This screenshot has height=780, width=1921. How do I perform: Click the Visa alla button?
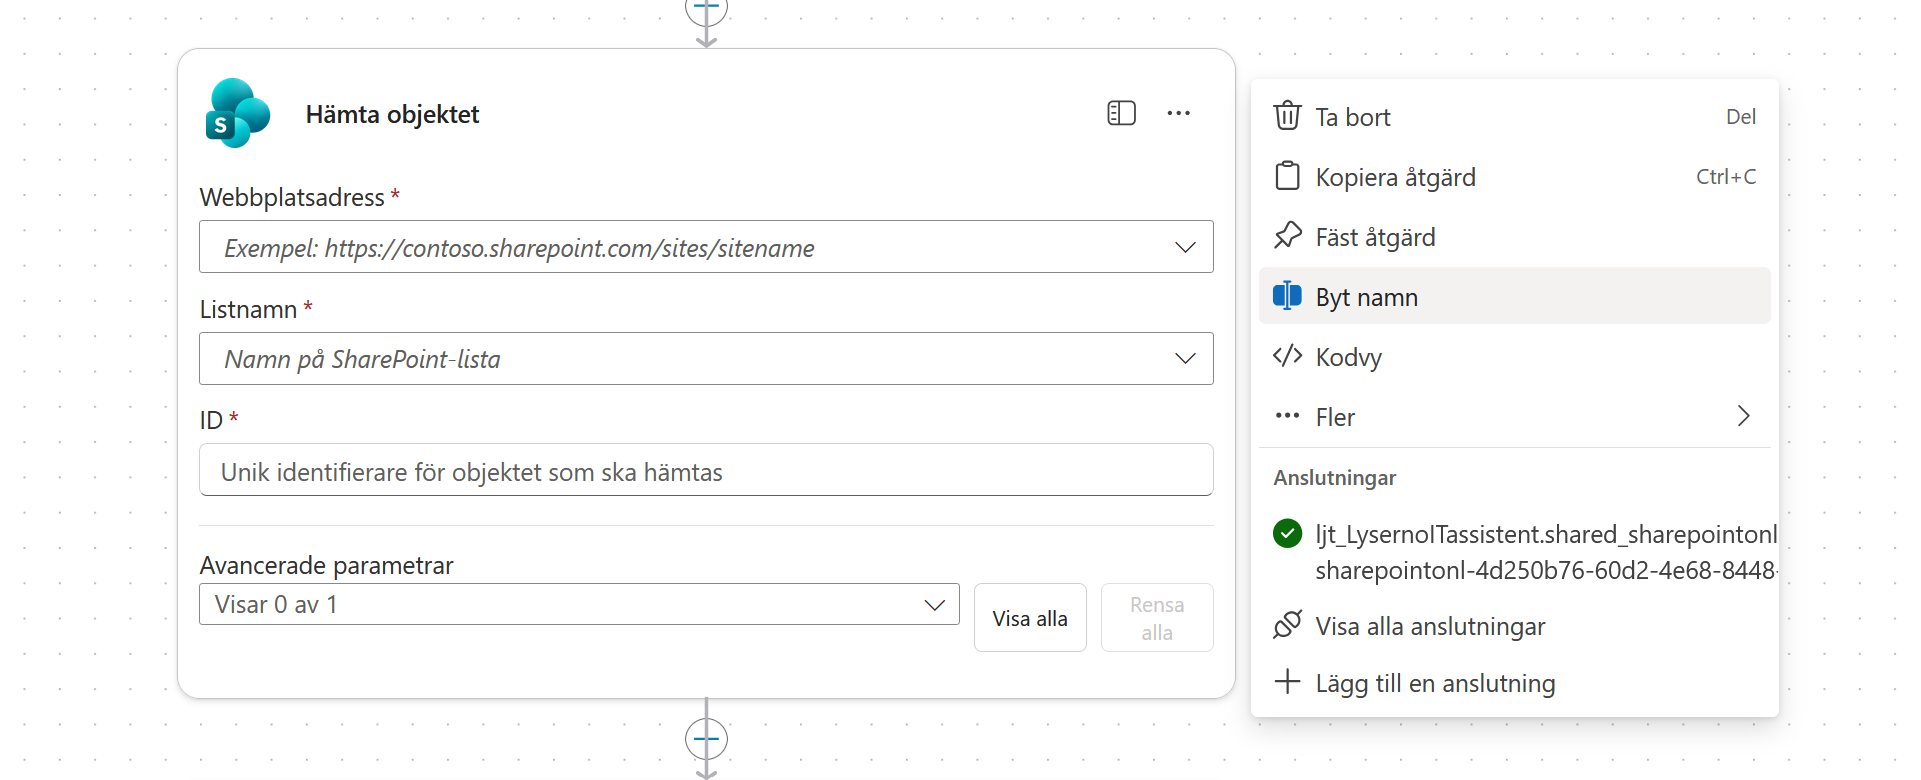coord(1030,618)
